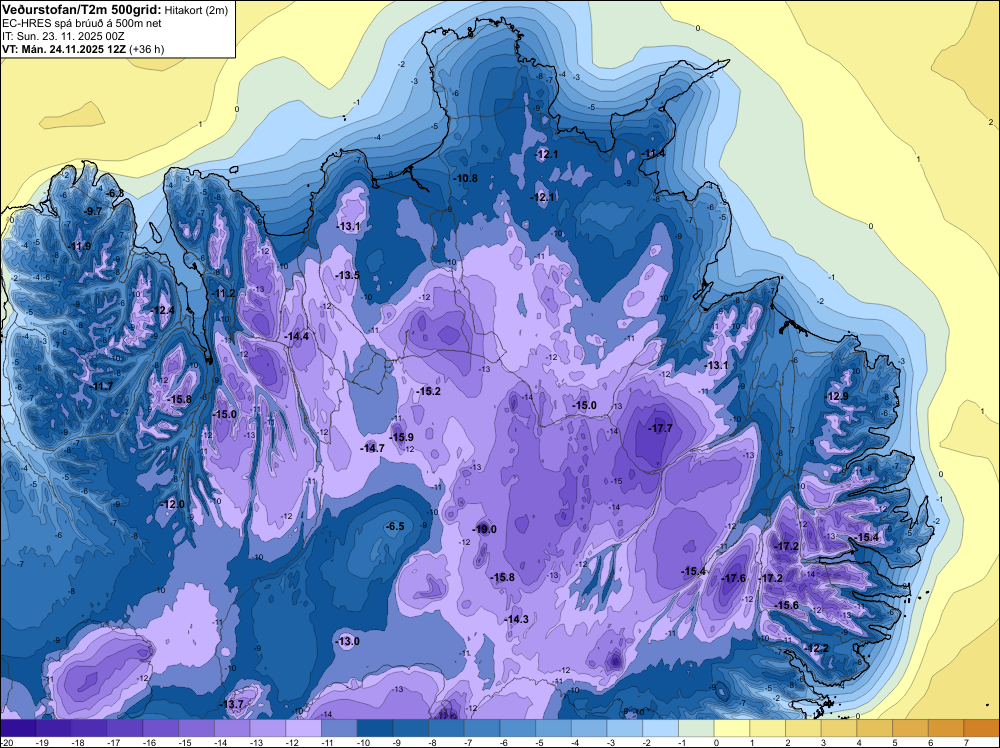
Task: Click legend swatch between -1 and 0
Action: 696,727
